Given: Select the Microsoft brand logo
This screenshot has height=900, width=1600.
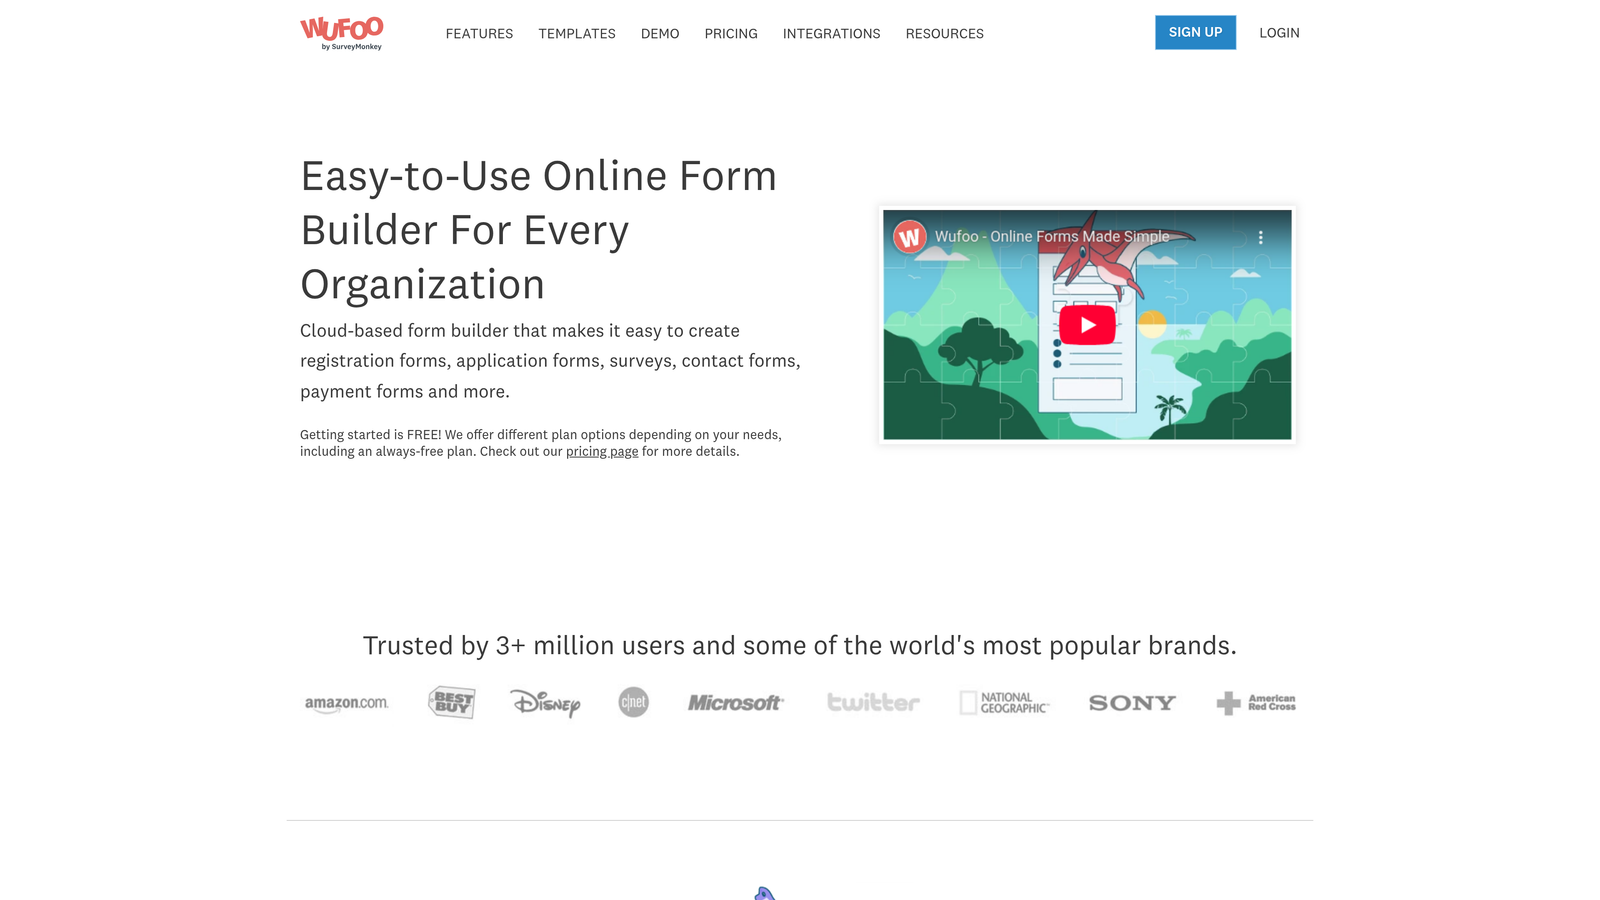Looking at the screenshot, I should coord(736,702).
